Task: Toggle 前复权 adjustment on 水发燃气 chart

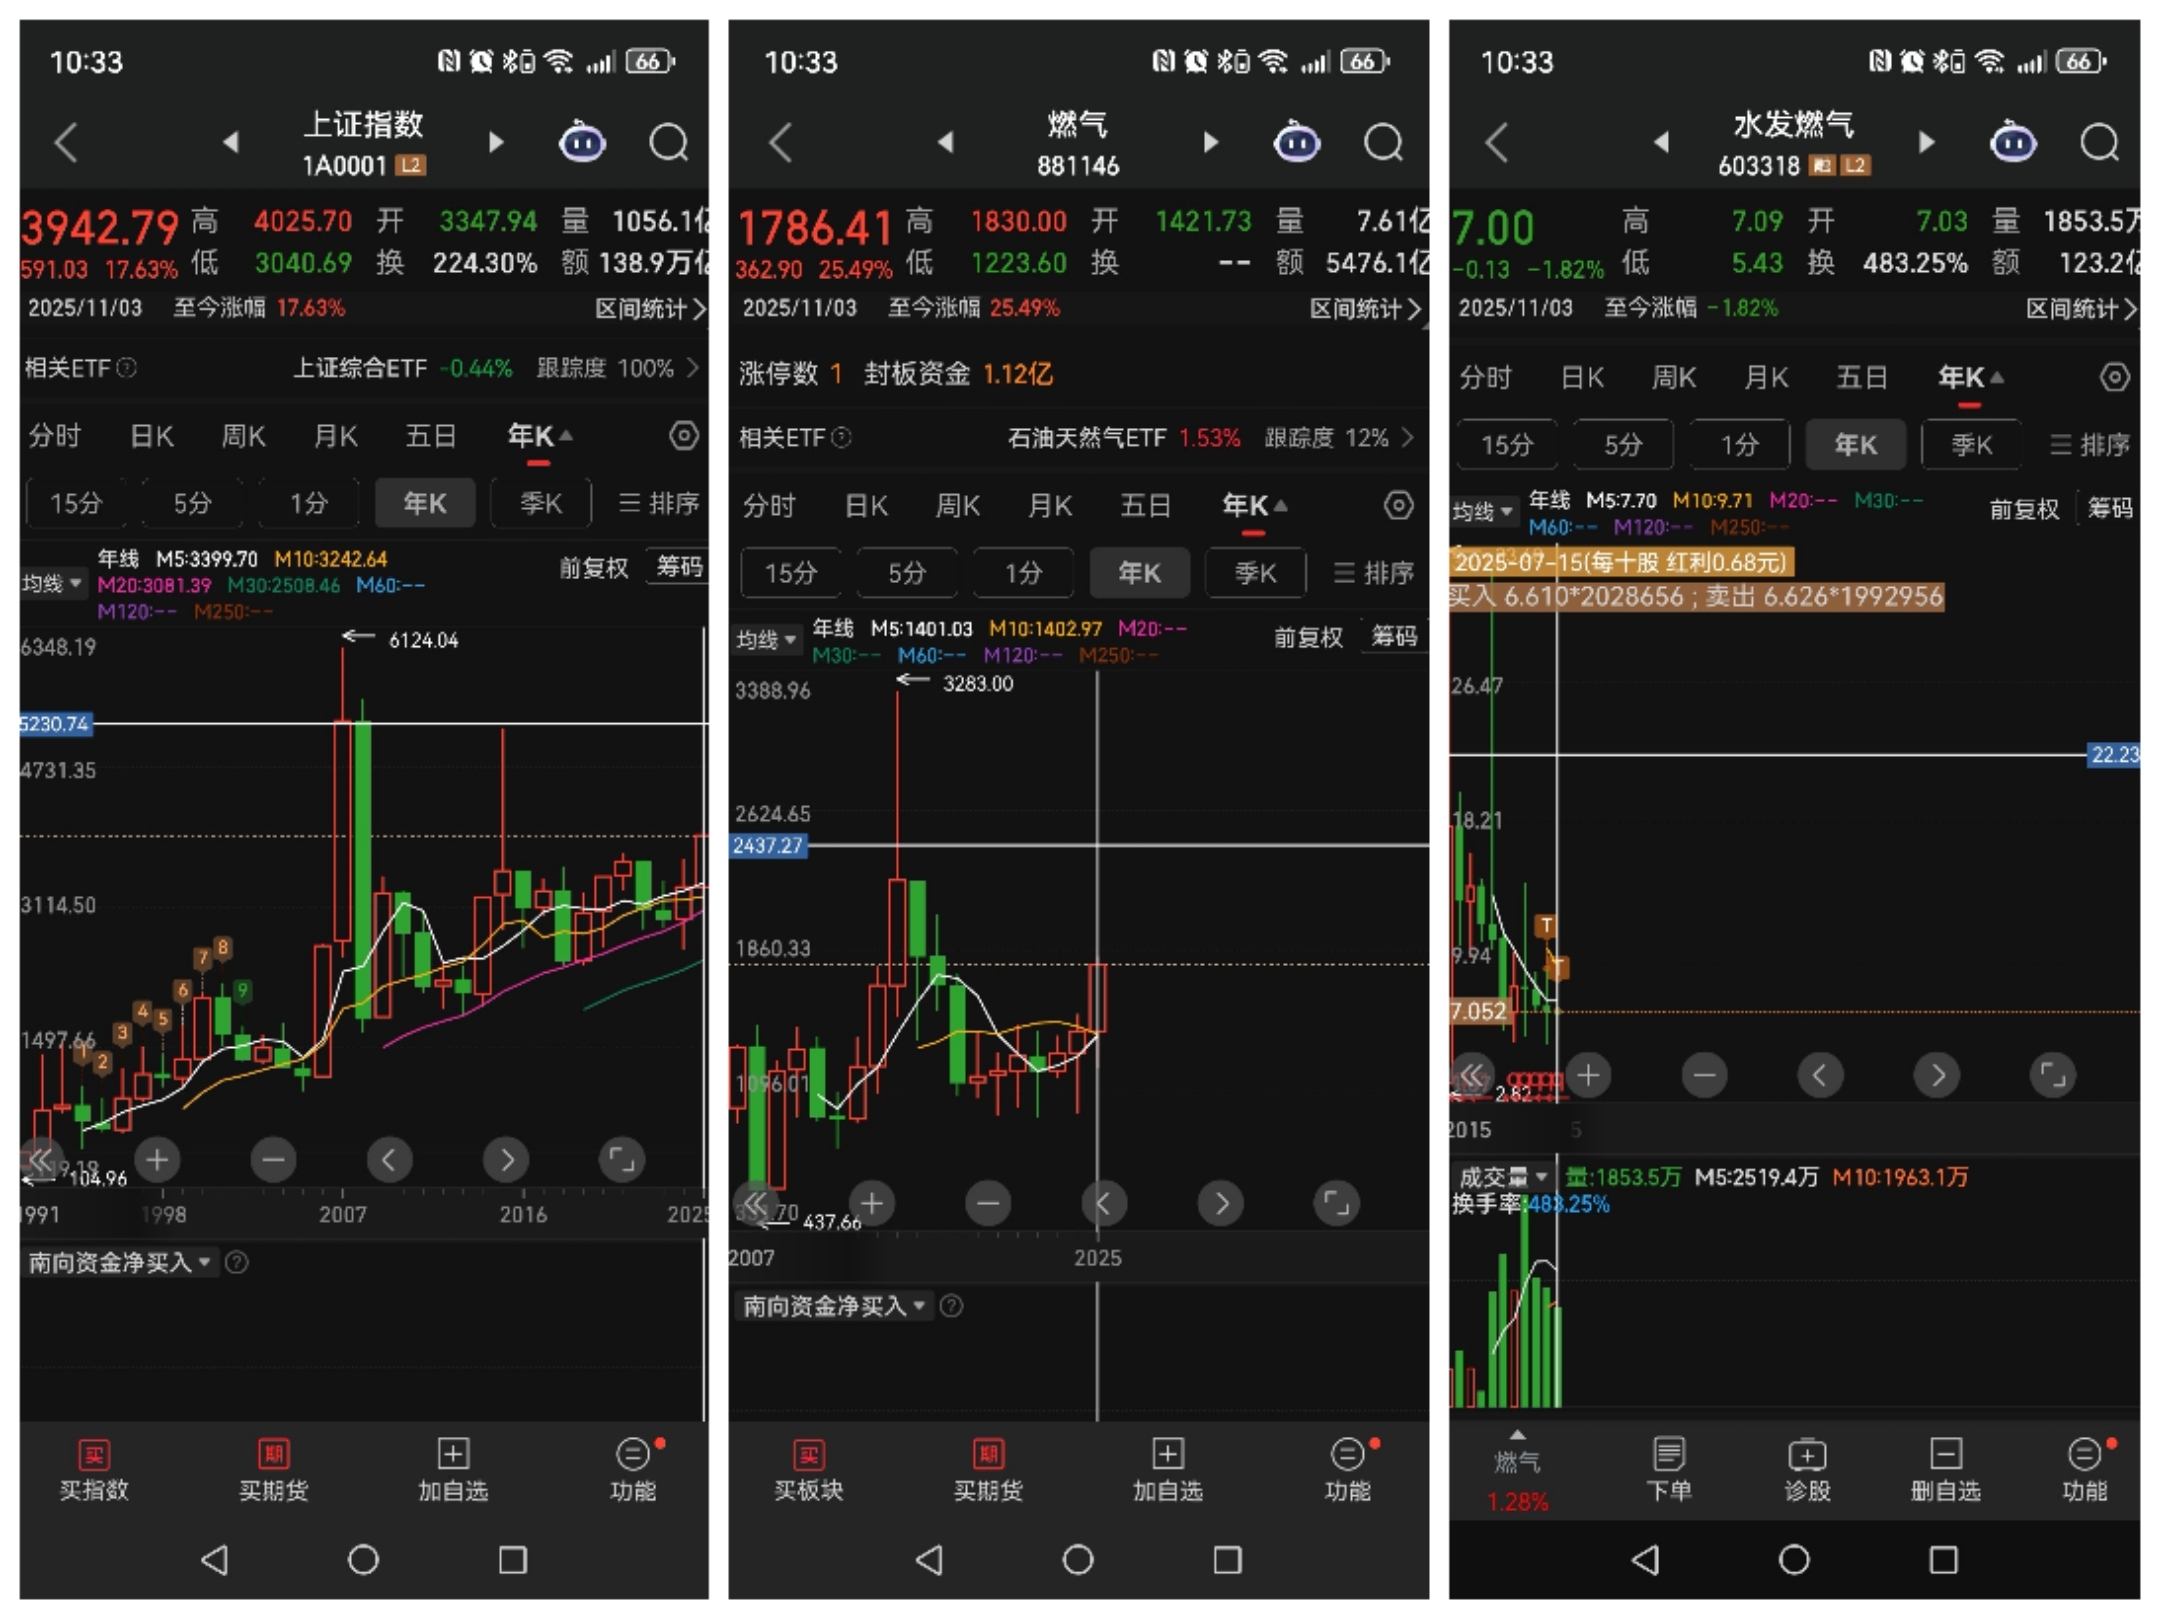Action: point(2023,509)
